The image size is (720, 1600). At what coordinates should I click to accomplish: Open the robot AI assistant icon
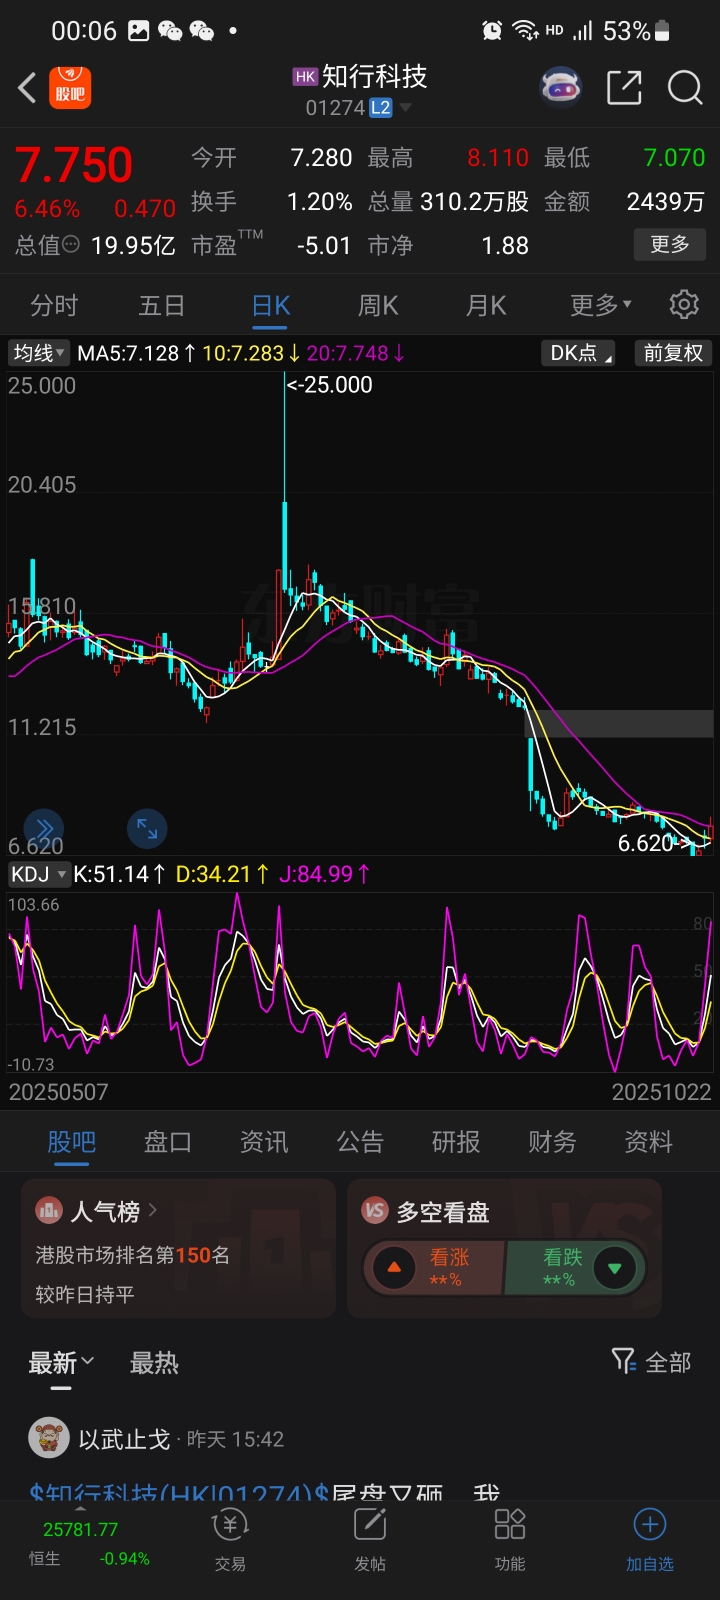(x=561, y=87)
